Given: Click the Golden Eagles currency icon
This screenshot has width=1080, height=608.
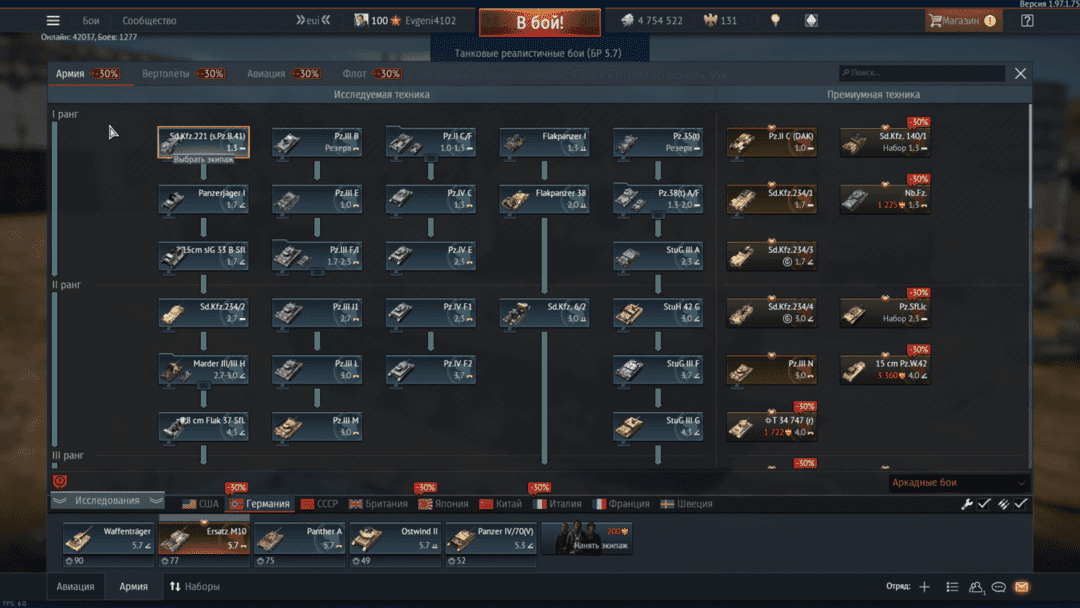Looking at the screenshot, I should tap(712, 21).
